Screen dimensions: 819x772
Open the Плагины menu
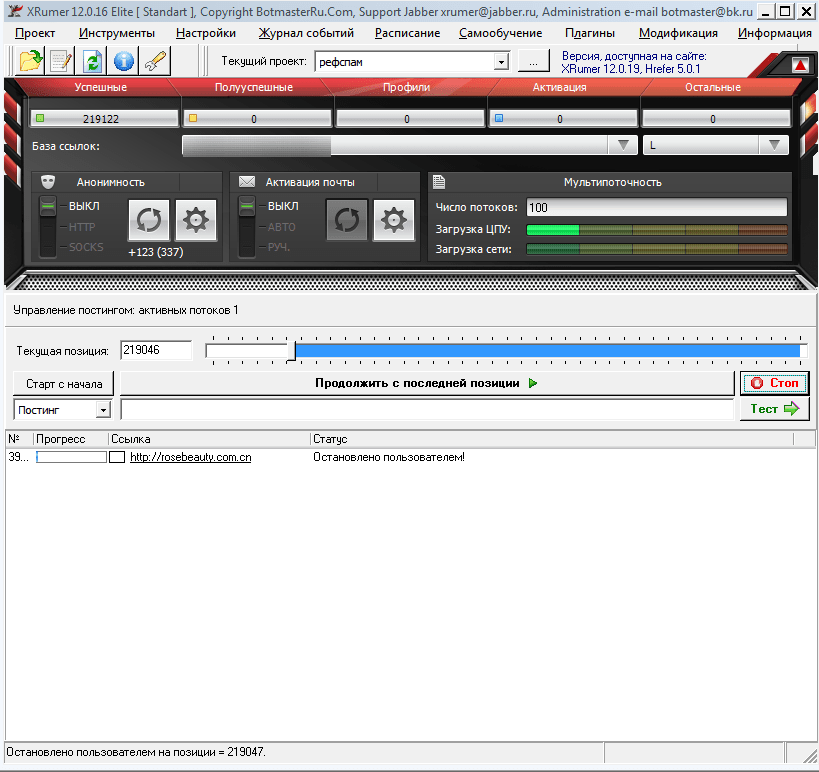590,33
